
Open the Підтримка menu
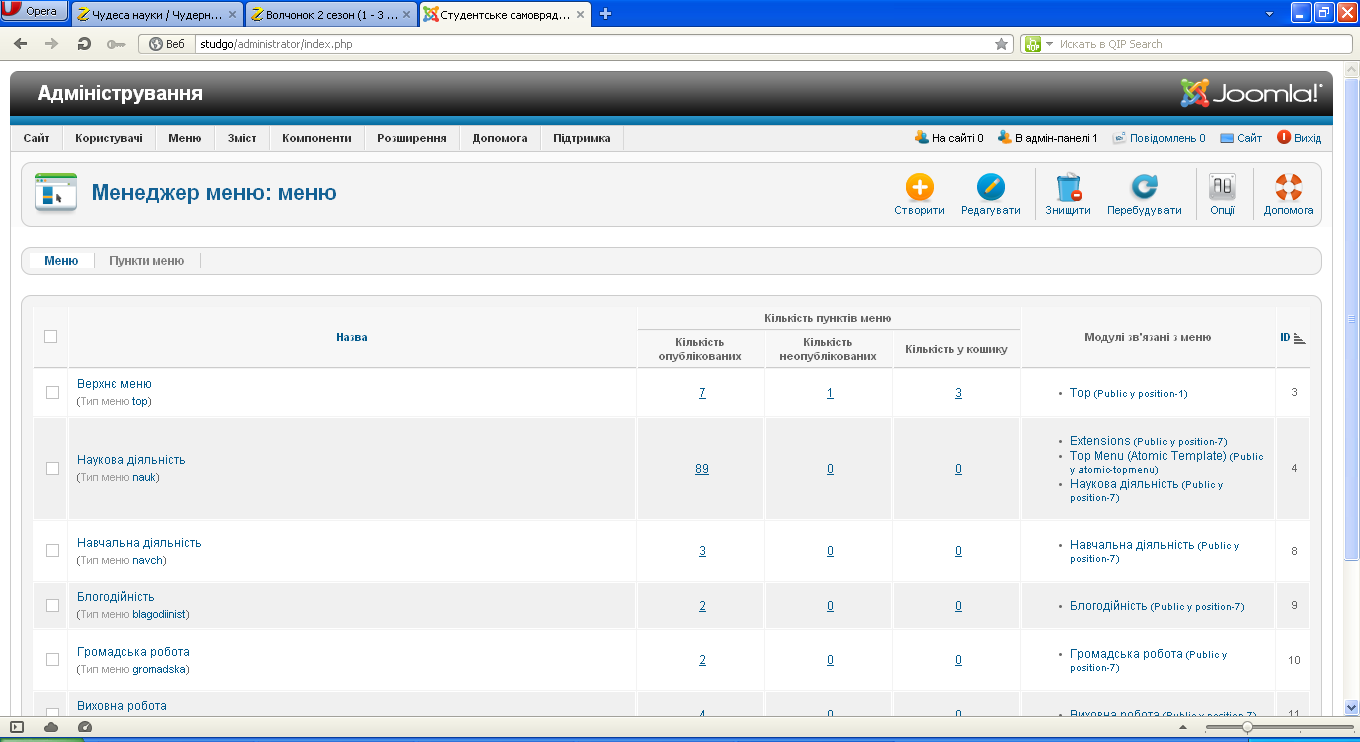[582, 138]
